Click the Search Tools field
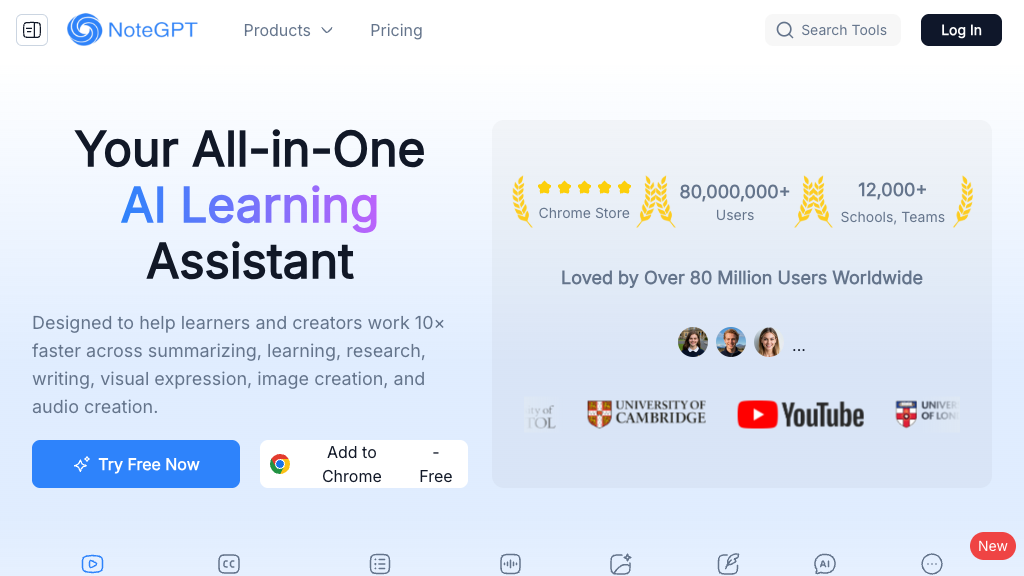The image size is (1024, 576). pyautogui.click(x=833, y=30)
